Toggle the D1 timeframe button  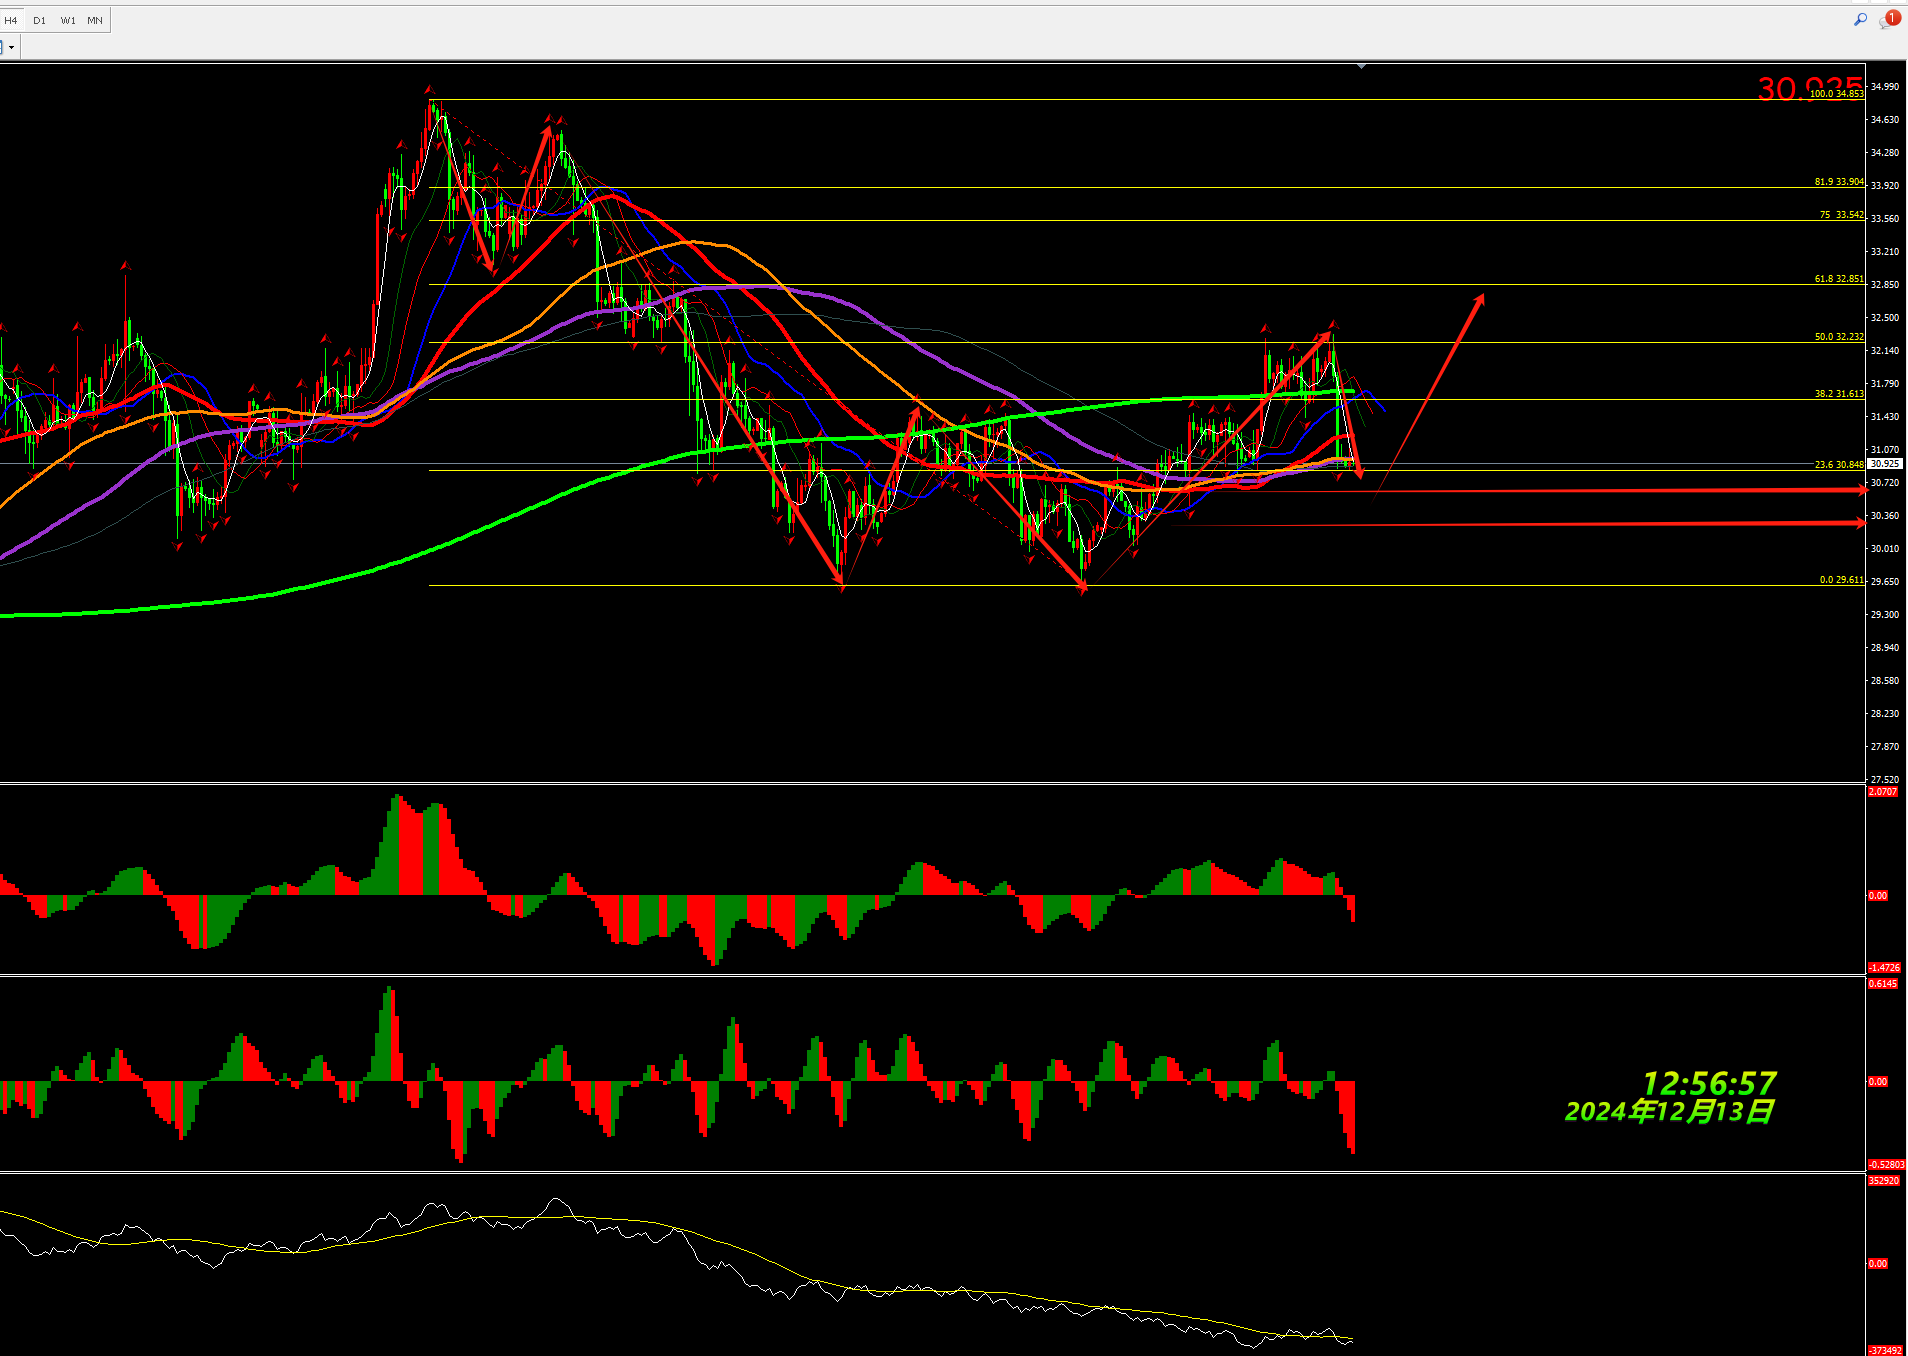pos(40,20)
